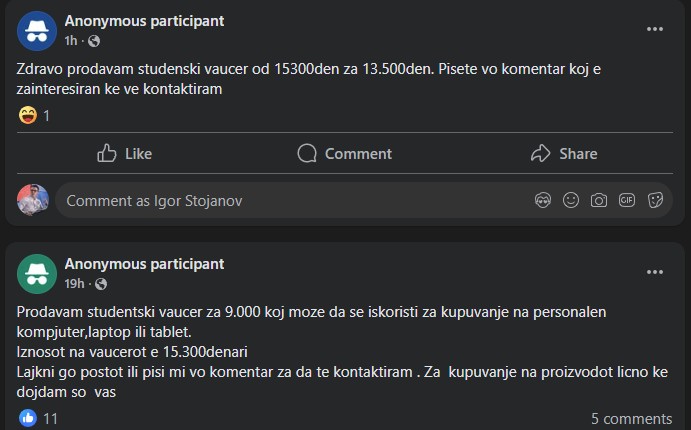Image resolution: width=691 pixels, height=430 pixels.
Task: Click the camera icon to attach photo
Action: coord(599,200)
